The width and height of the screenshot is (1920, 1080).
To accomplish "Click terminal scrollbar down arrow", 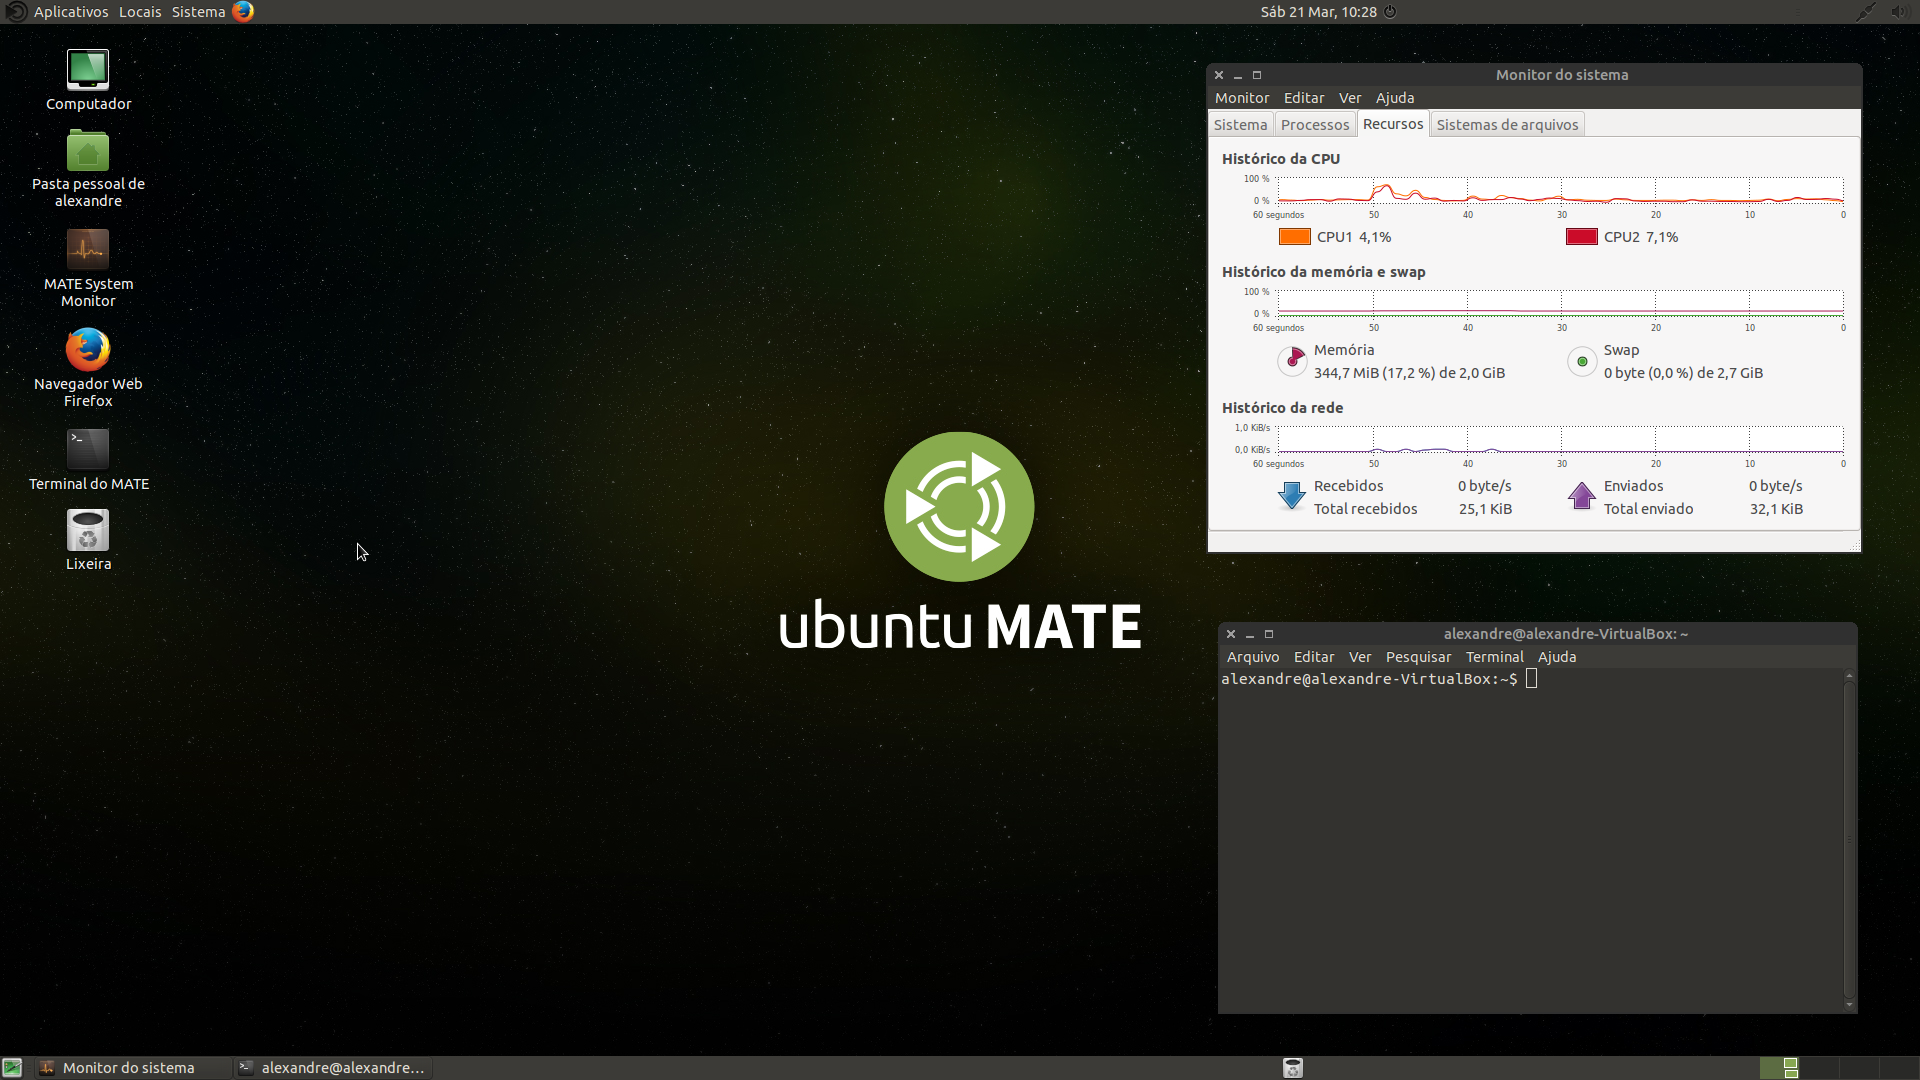I will pyautogui.click(x=1849, y=1005).
